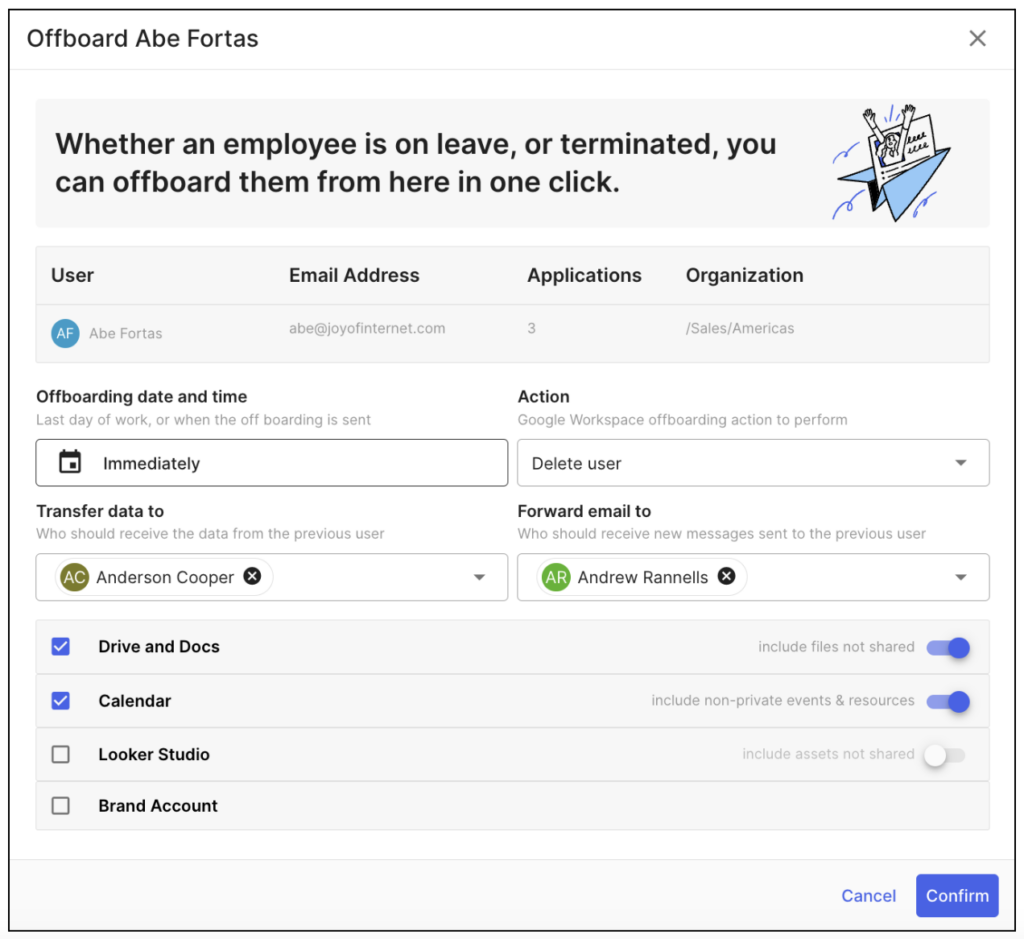Click the Looker Studio label

154,754
